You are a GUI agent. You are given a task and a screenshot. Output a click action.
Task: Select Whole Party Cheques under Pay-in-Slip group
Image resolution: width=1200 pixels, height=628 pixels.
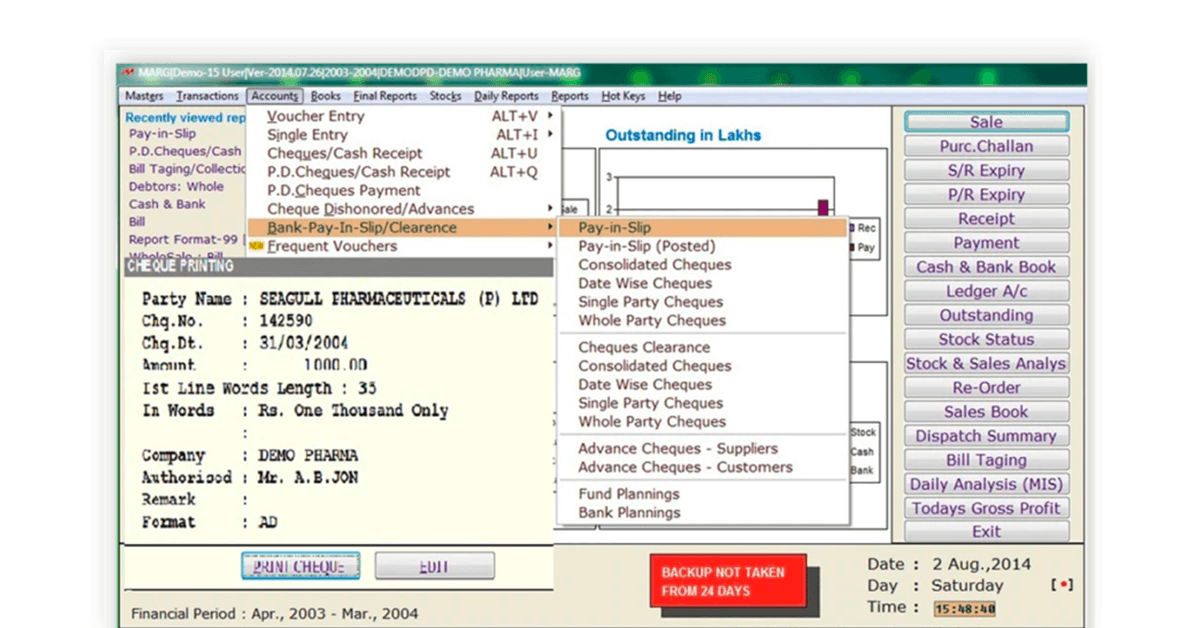(x=703, y=320)
